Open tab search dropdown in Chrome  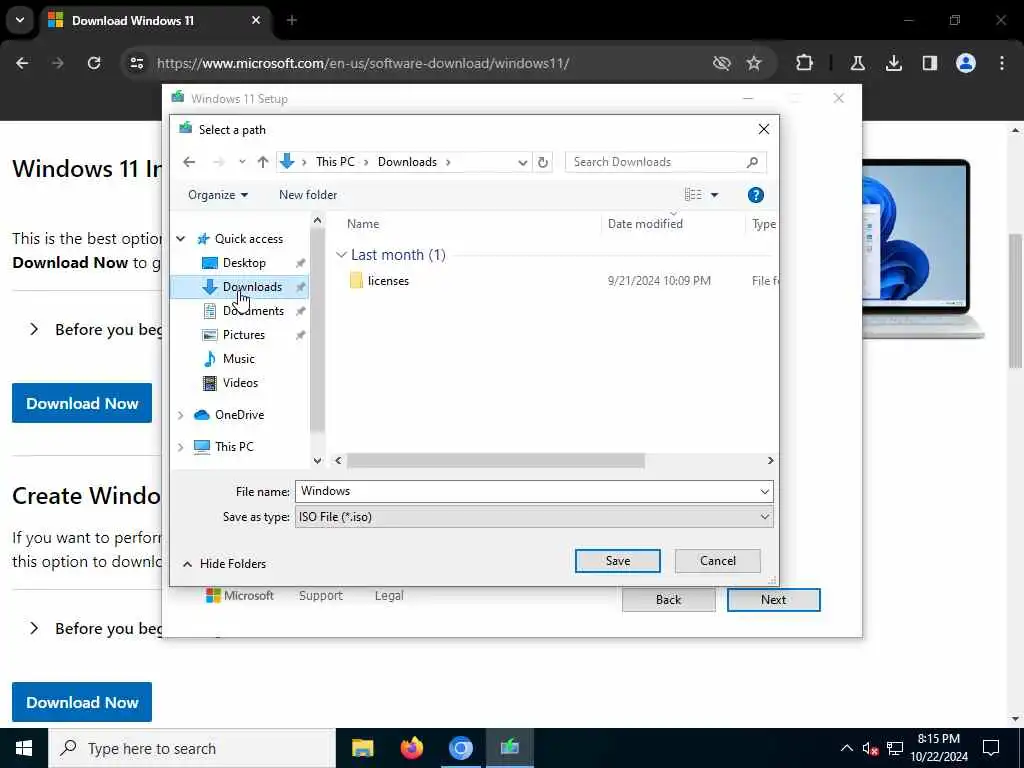20,20
